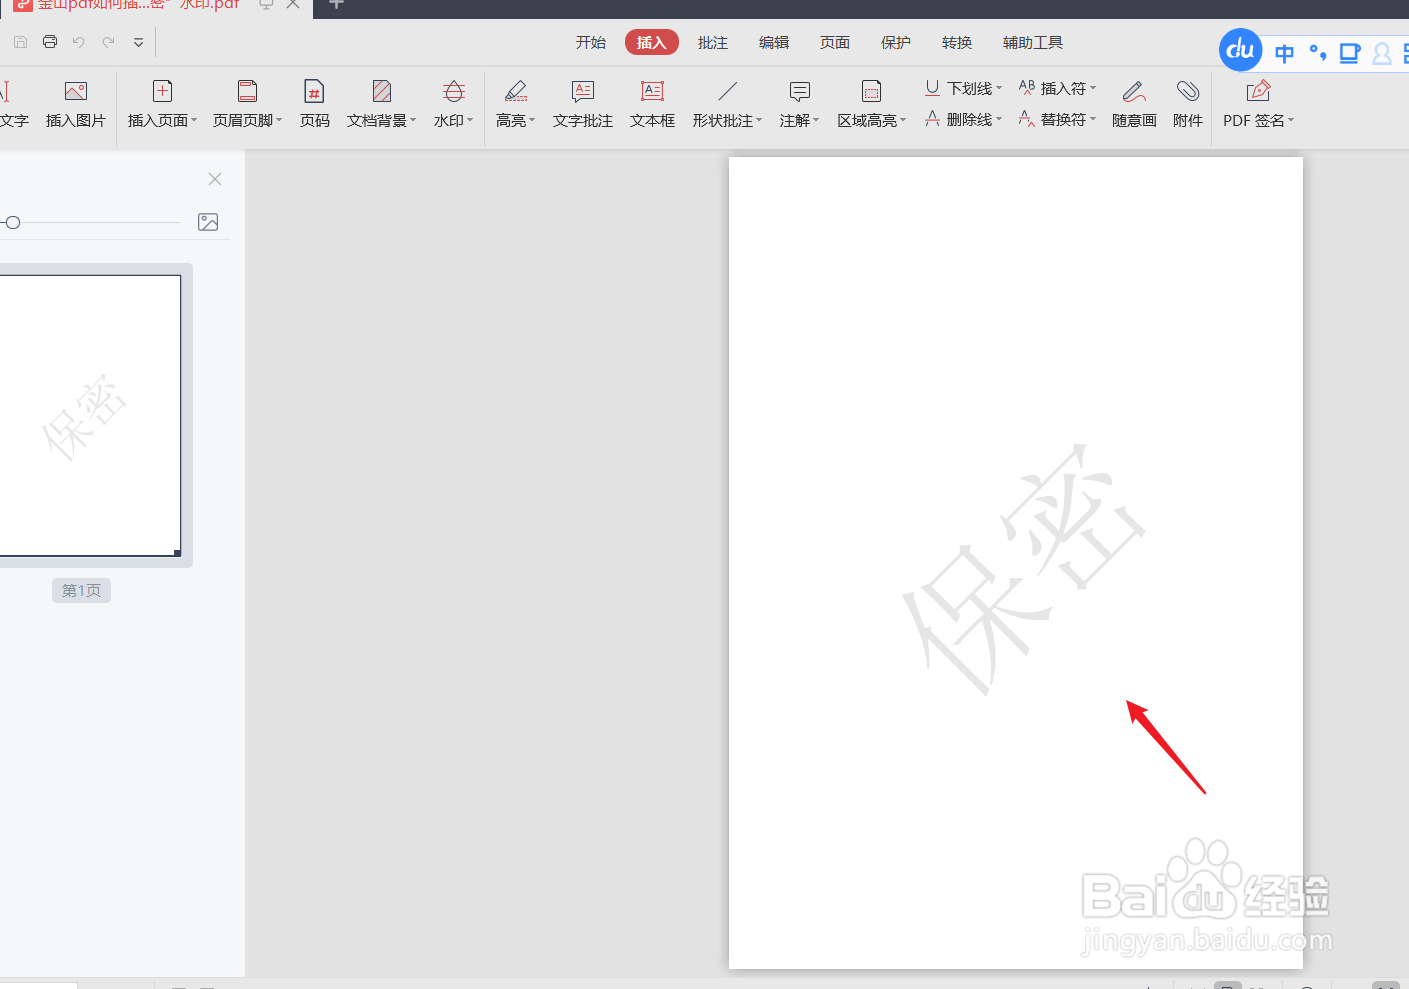Expand the Header and Footer dropdown arrow
This screenshot has height=989, width=1409.
[279, 120]
